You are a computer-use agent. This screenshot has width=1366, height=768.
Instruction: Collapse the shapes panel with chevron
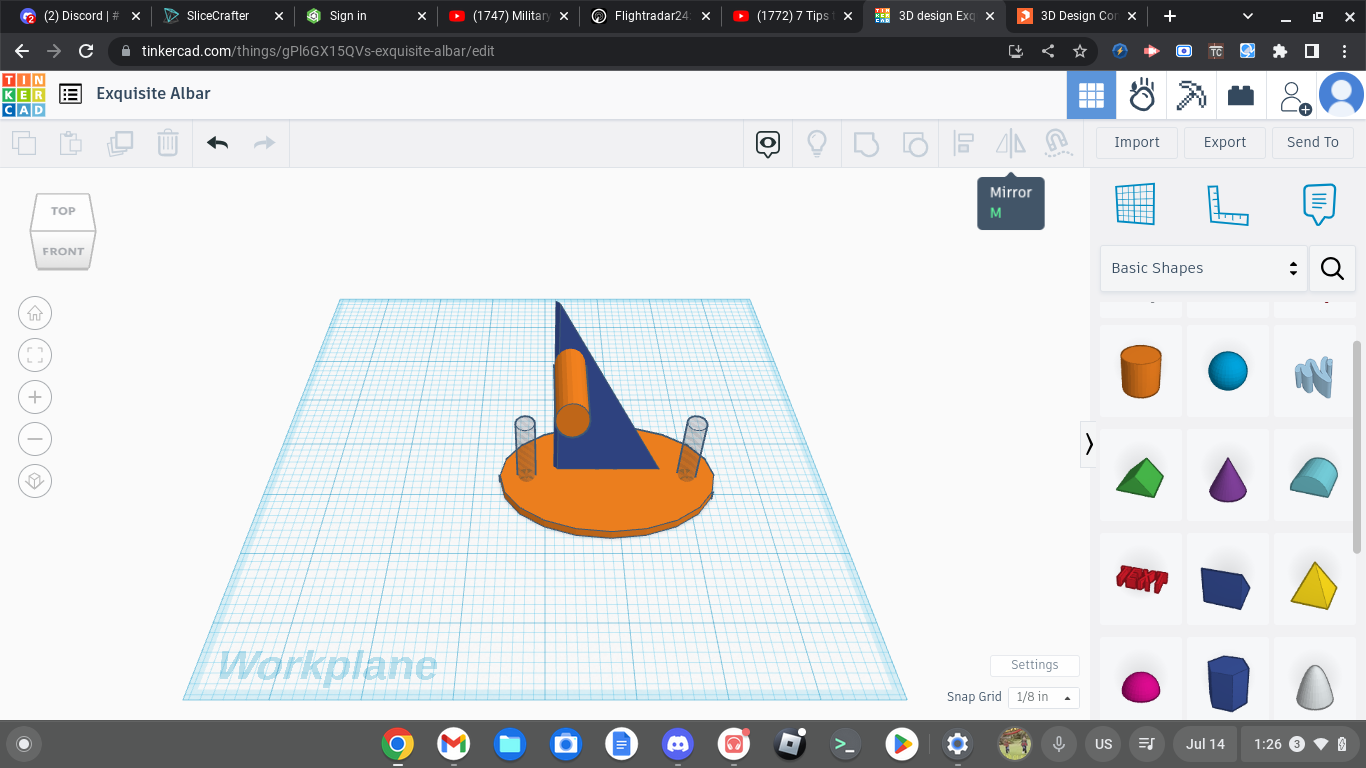pos(1089,444)
